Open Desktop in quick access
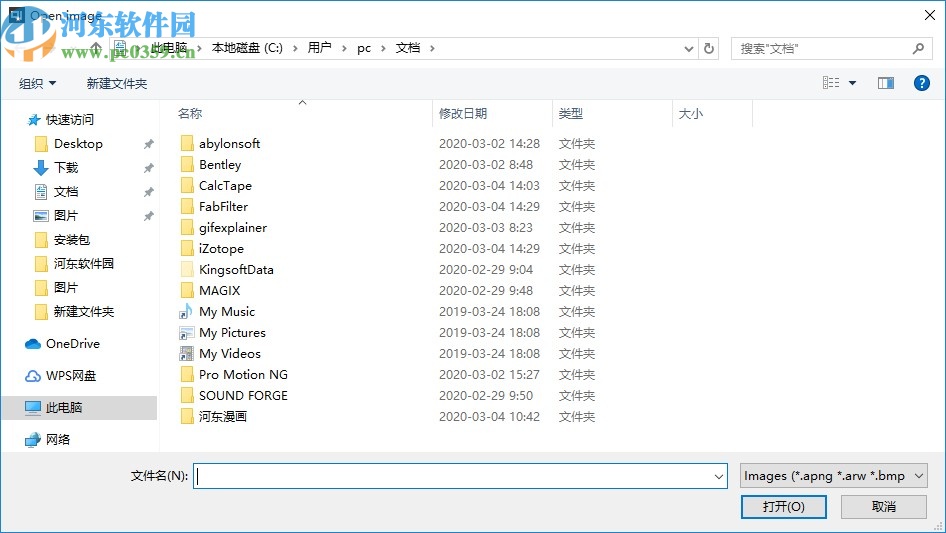946x533 pixels. [78, 144]
